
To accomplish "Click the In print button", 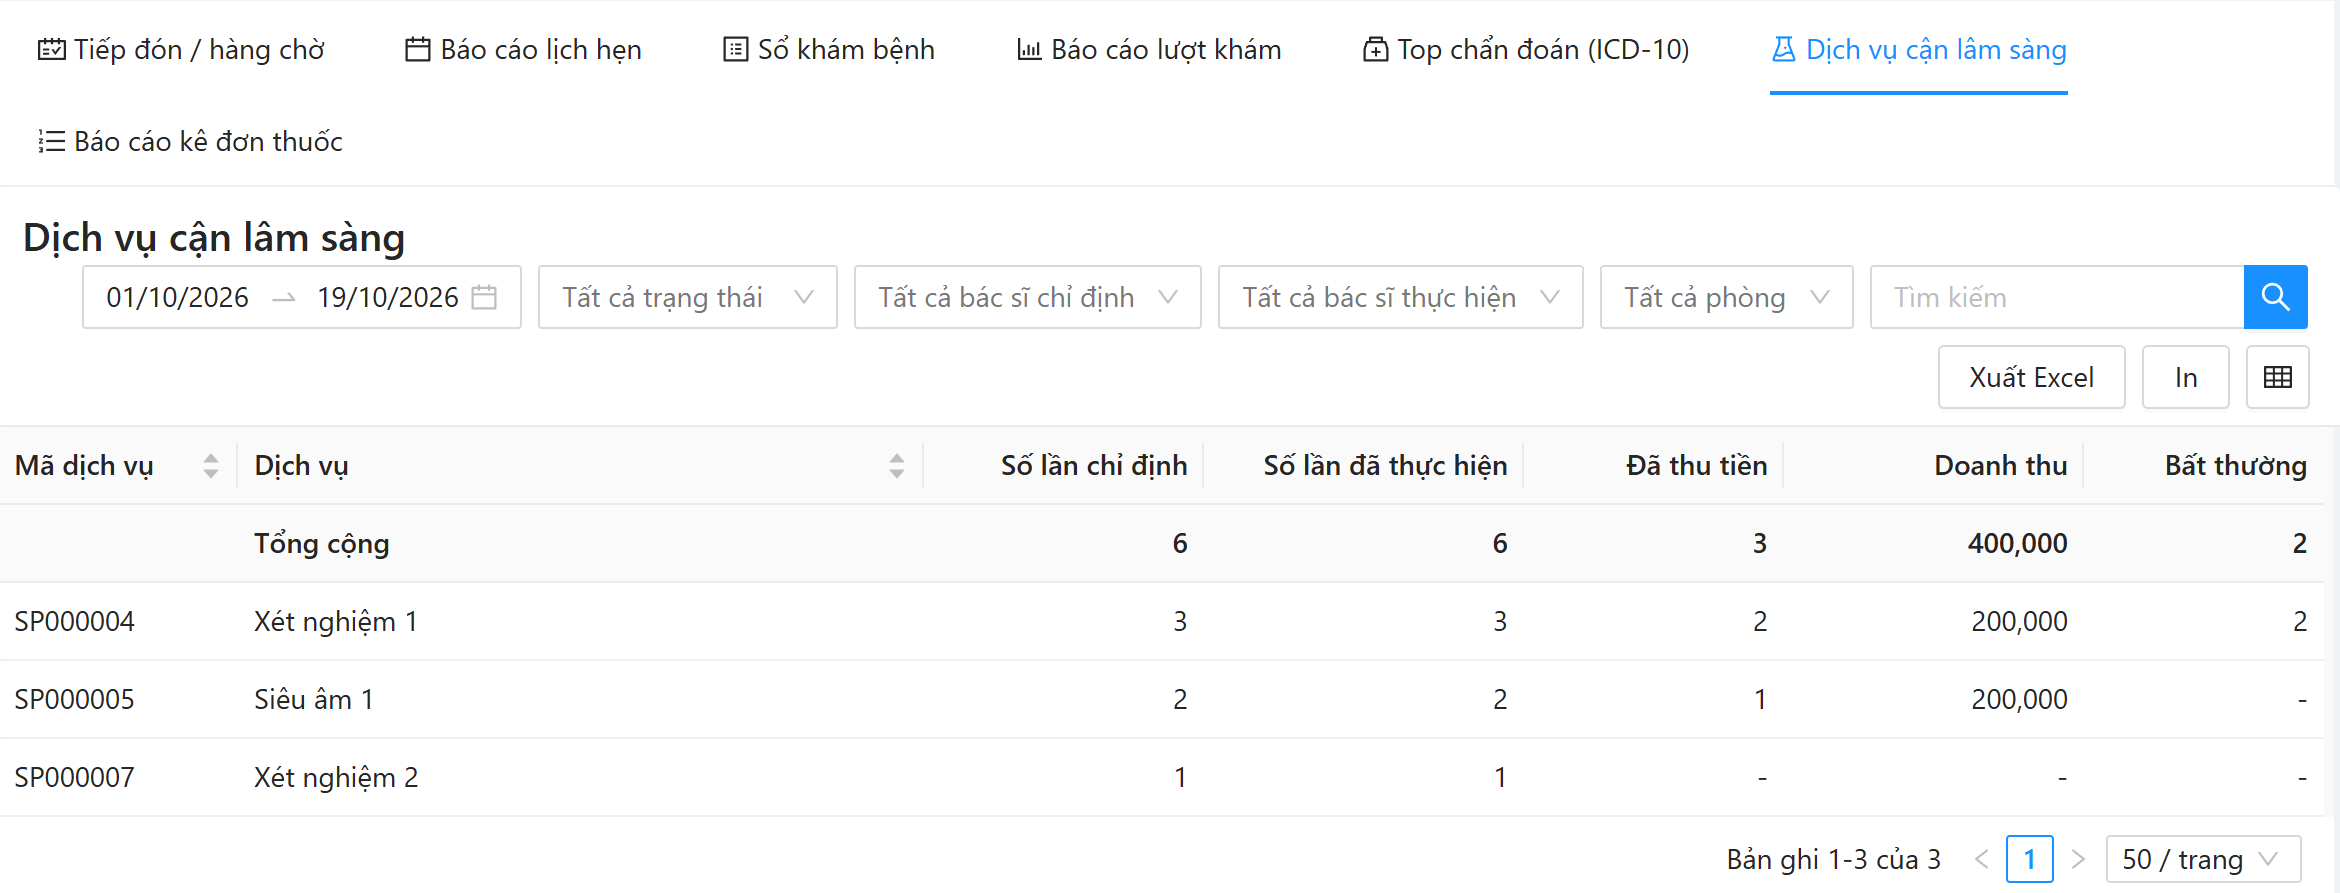I will (x=2186, y=377).
